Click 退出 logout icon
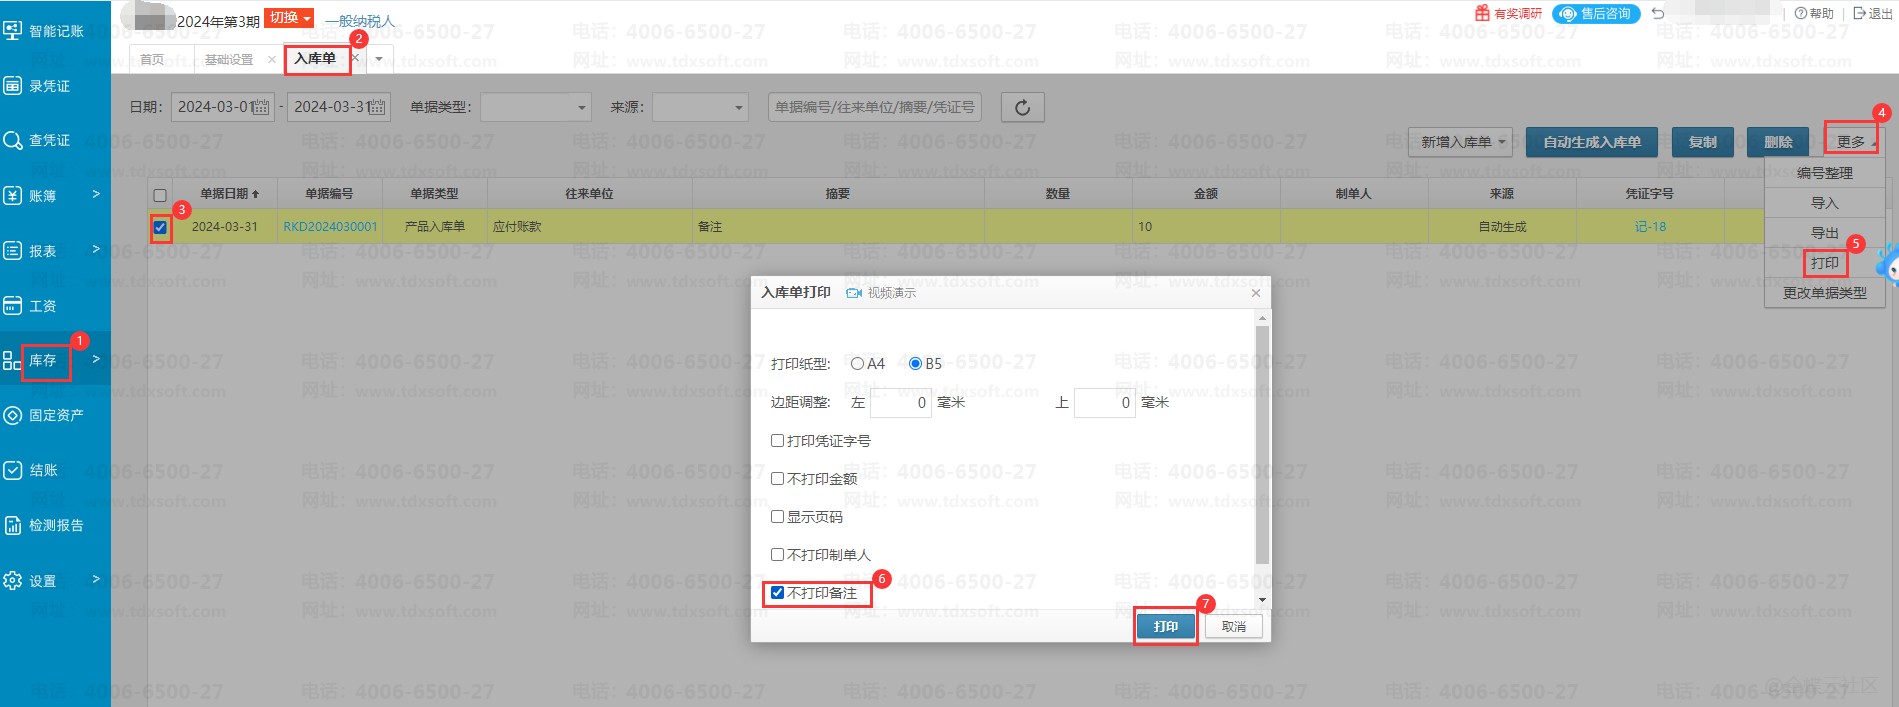This screenshot has width=1899, height=707. click(1872, 13)
